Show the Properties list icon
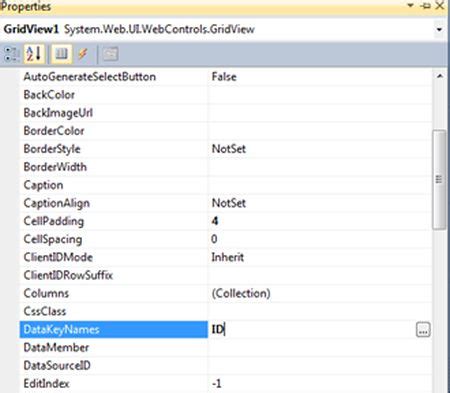450x393 pixels. click(x=61, y=54)
